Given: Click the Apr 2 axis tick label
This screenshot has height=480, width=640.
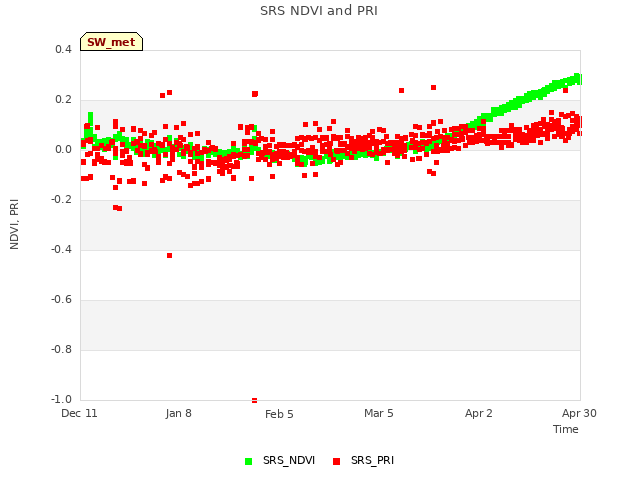Looking at the screenshot, I should 479,413.
